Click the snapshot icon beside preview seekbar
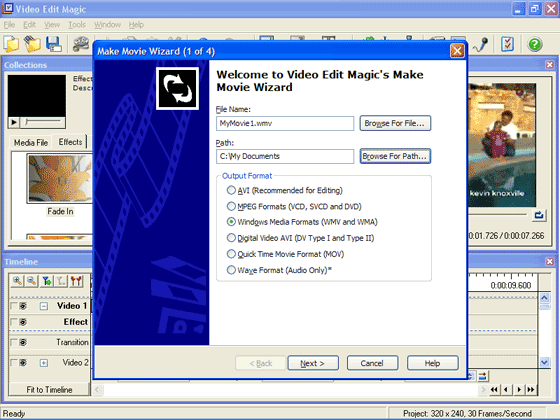 539,215
